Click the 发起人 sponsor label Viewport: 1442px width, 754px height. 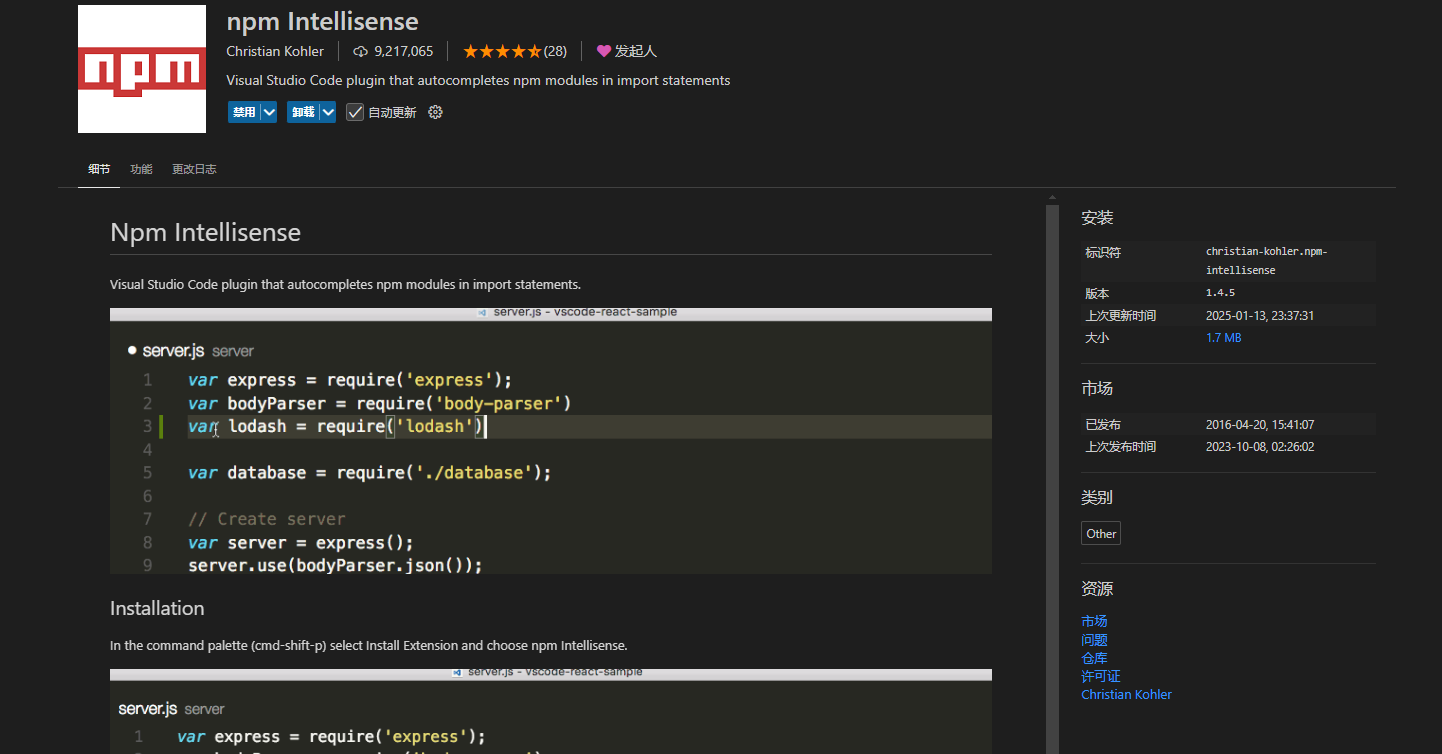pos(636,51)
